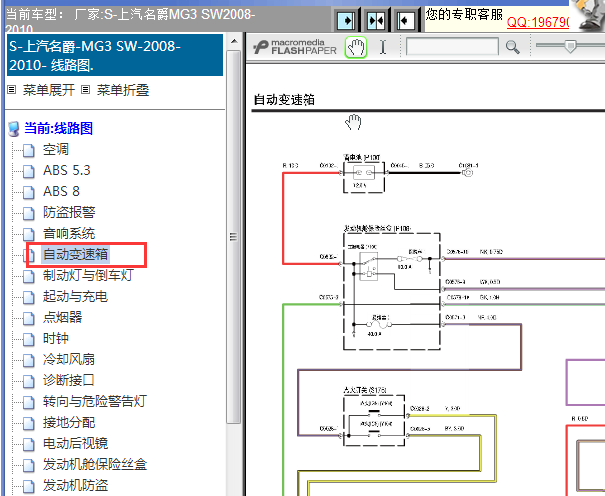Select the FlashPaper text selection tool
The width and height of the screenshot is (605, 496).
click(383, 47)
